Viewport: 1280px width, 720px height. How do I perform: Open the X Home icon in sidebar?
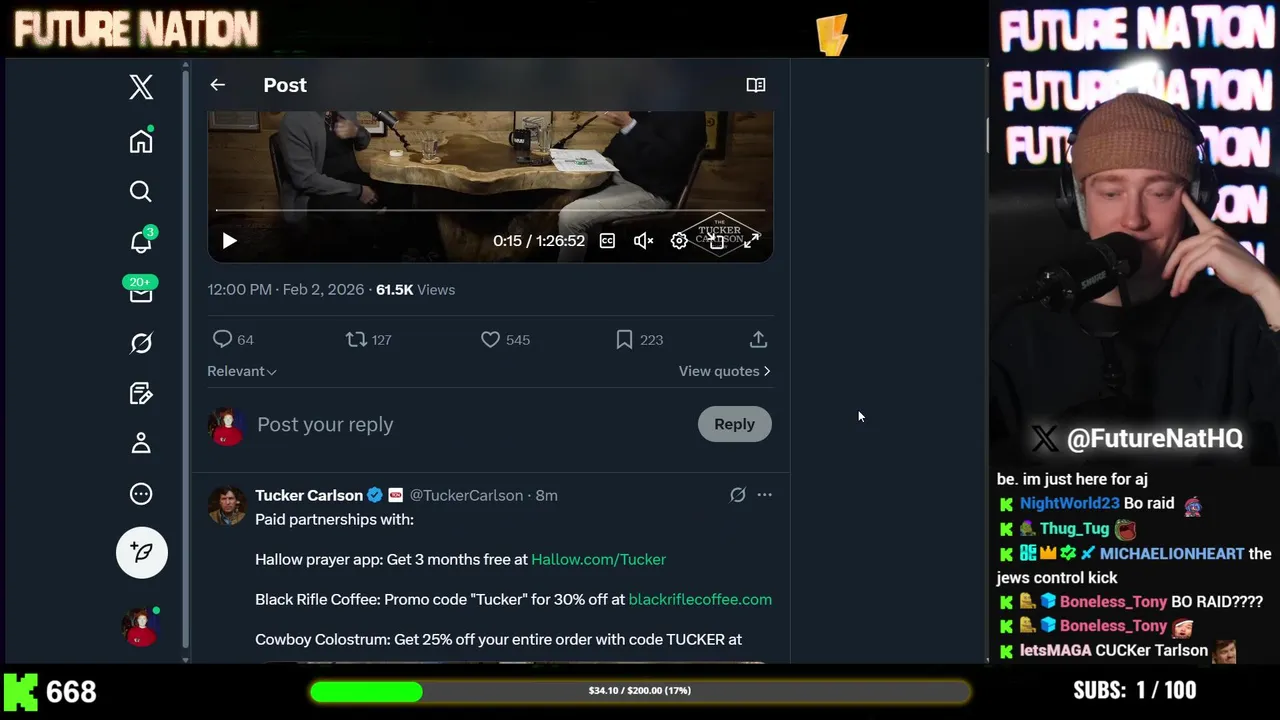(x=141, y=141)
